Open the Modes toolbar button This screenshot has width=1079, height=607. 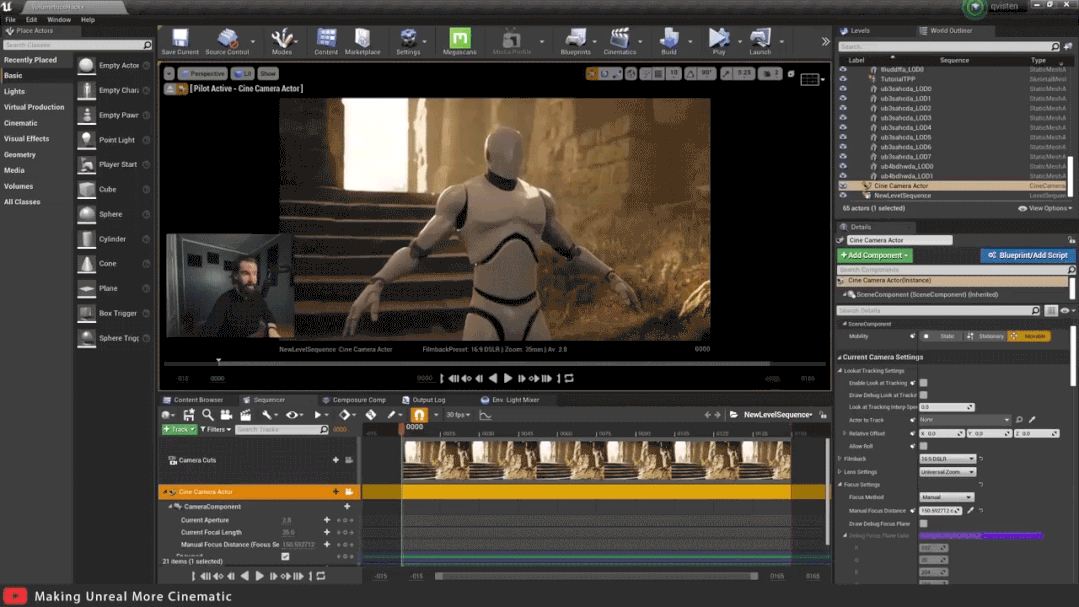click(281, 41)
